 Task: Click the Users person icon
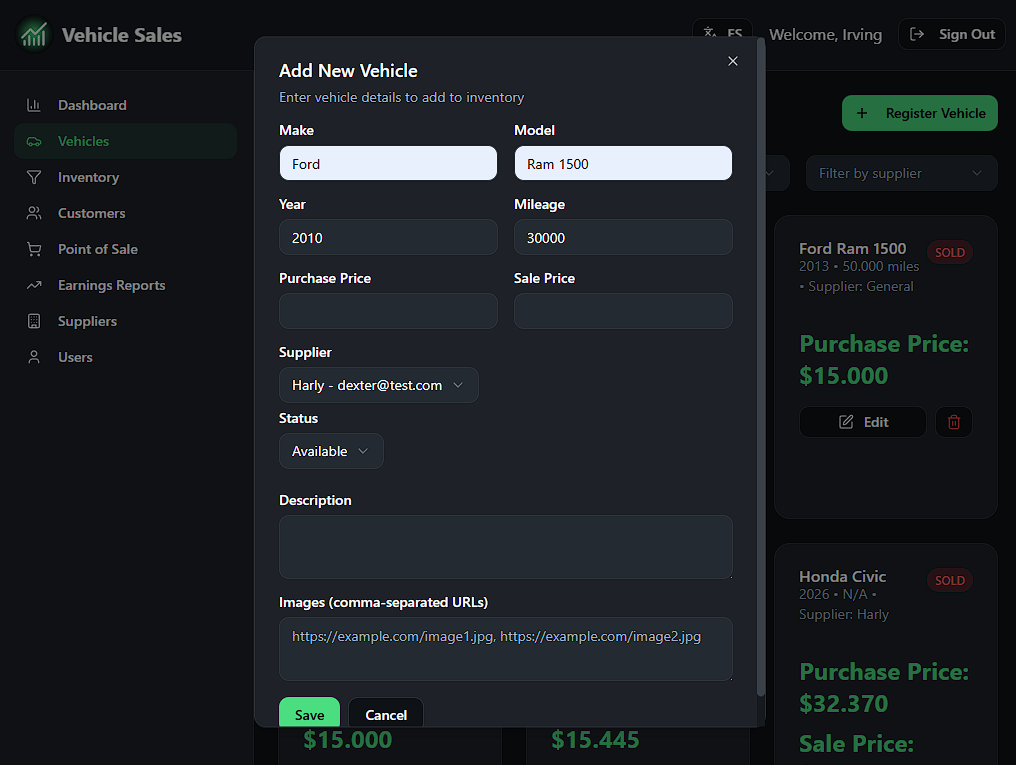tap(34, 357)
